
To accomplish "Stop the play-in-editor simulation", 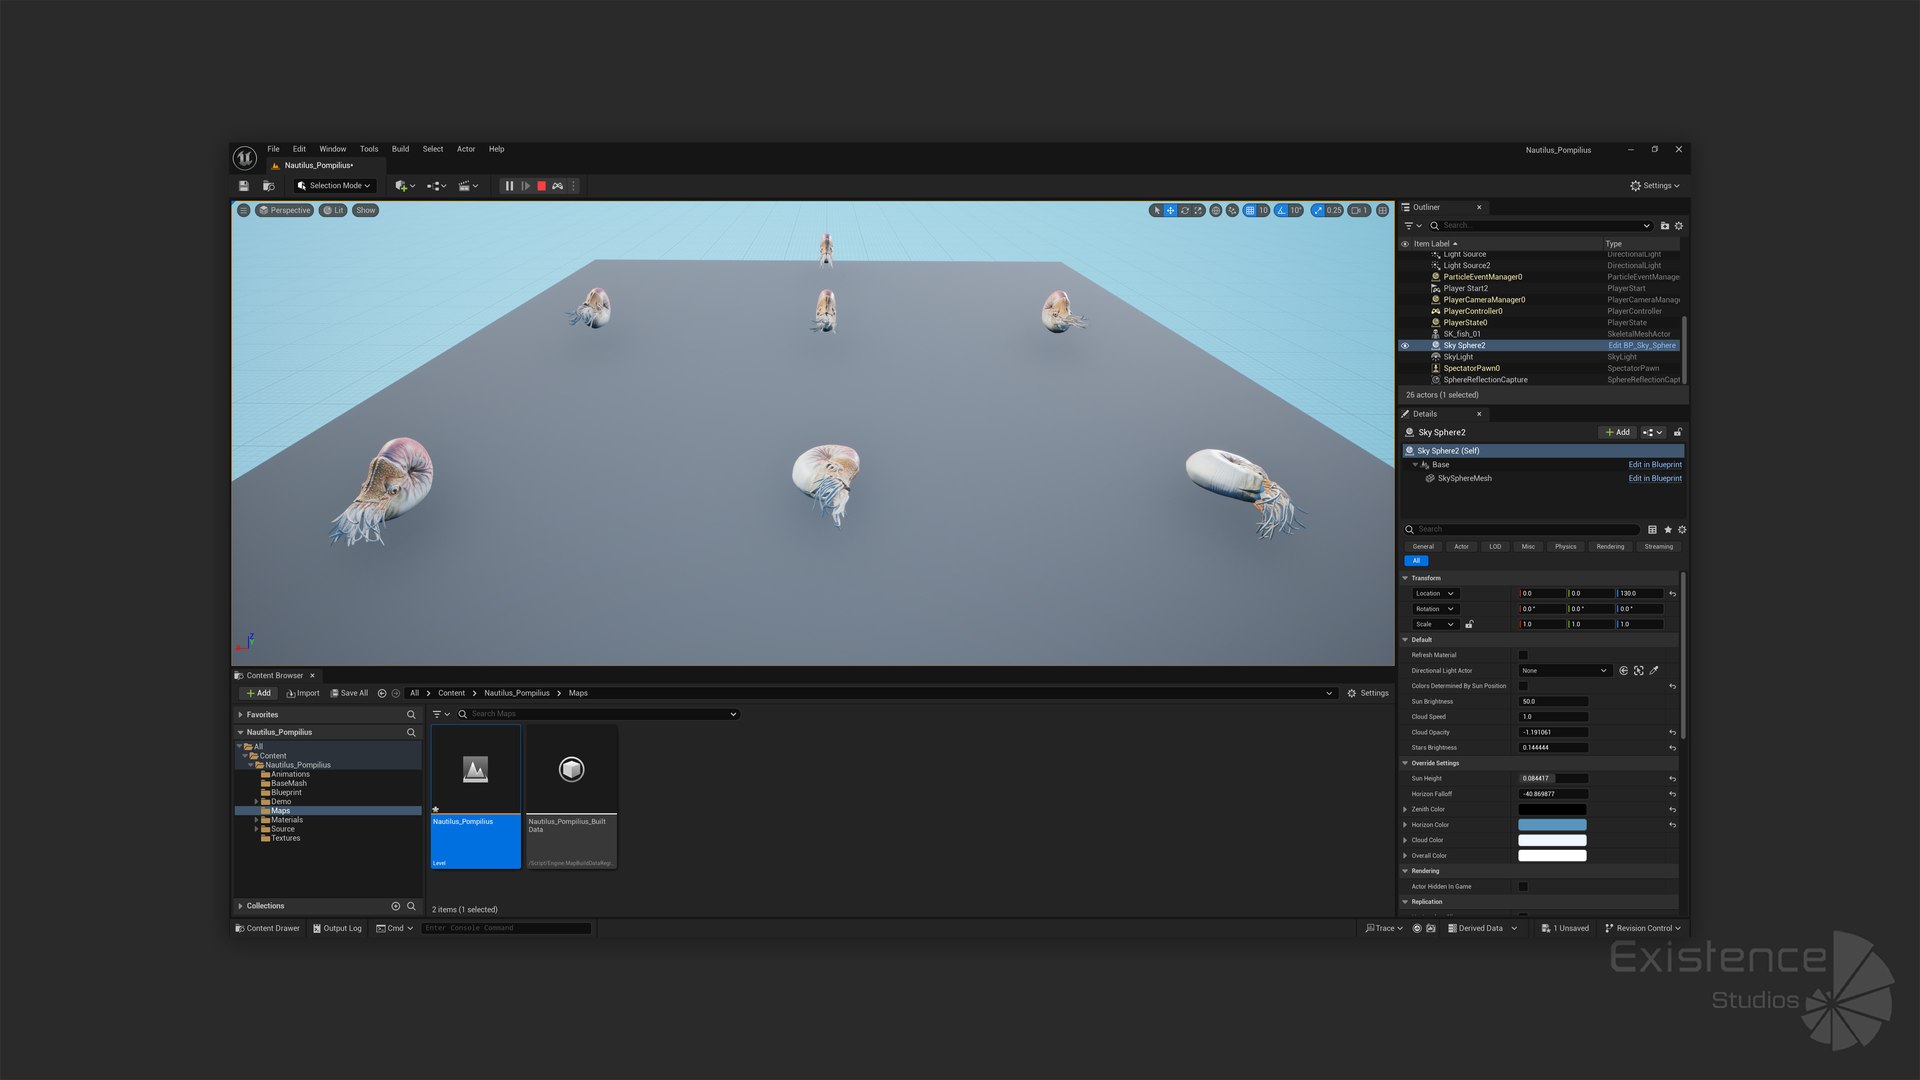I will pos(541,186).
